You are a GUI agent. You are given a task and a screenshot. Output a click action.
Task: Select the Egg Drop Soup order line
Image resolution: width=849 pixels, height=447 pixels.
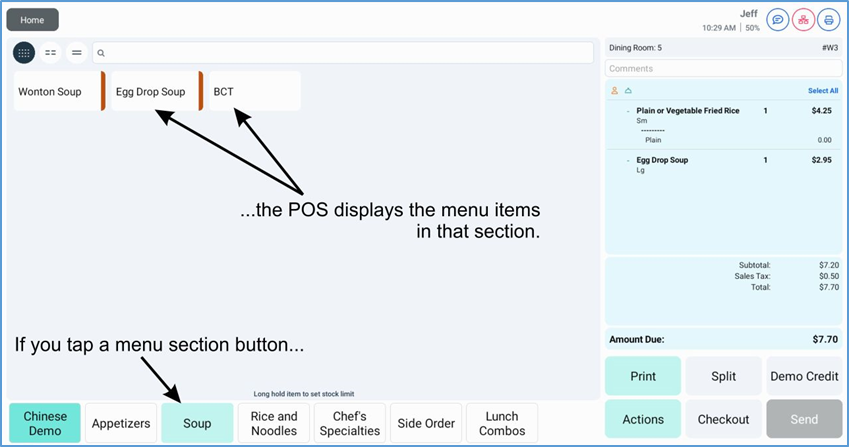tap(723, 165)
